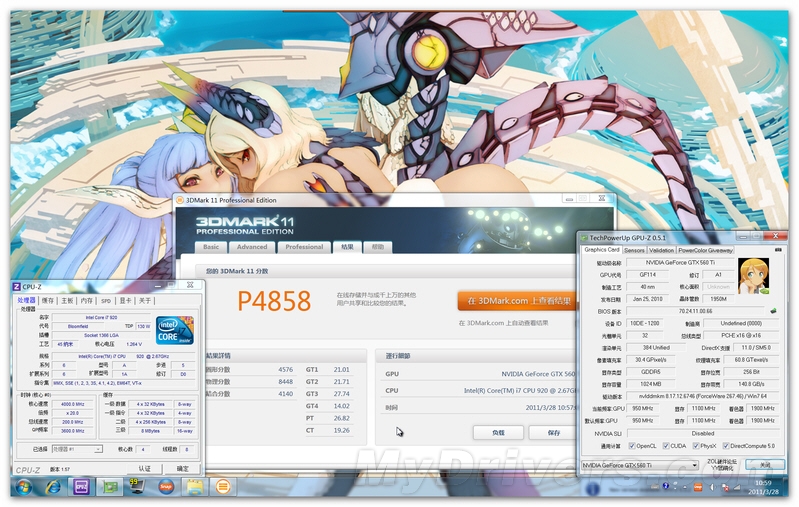This screenshot has height=507, width=799.
Task: Toggle the CUDA checkbox in GPU-Z
Action: click(665, 446)
